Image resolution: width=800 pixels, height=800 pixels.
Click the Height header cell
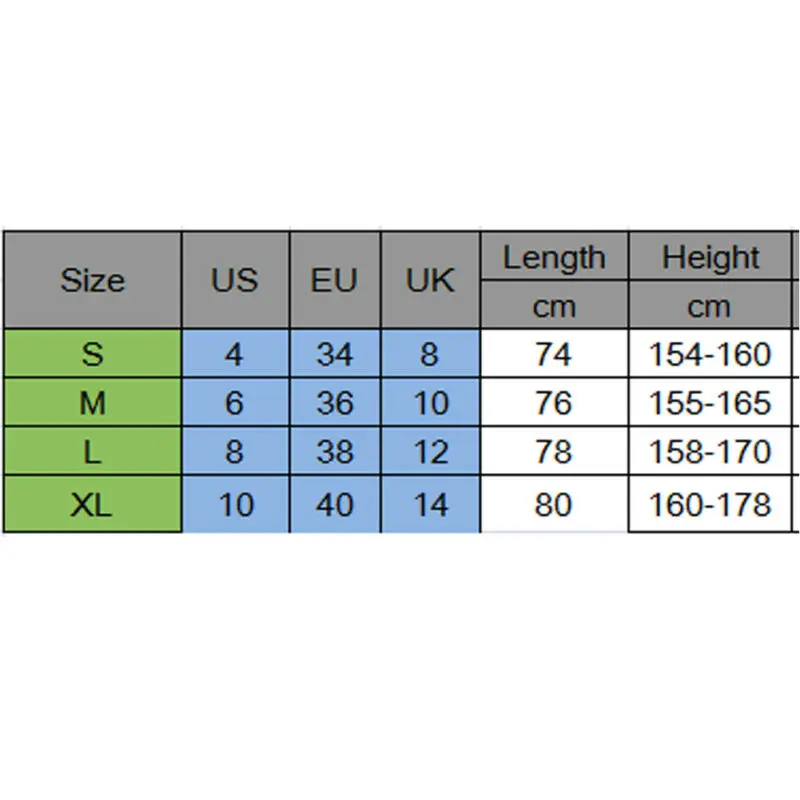pos(711,257)
